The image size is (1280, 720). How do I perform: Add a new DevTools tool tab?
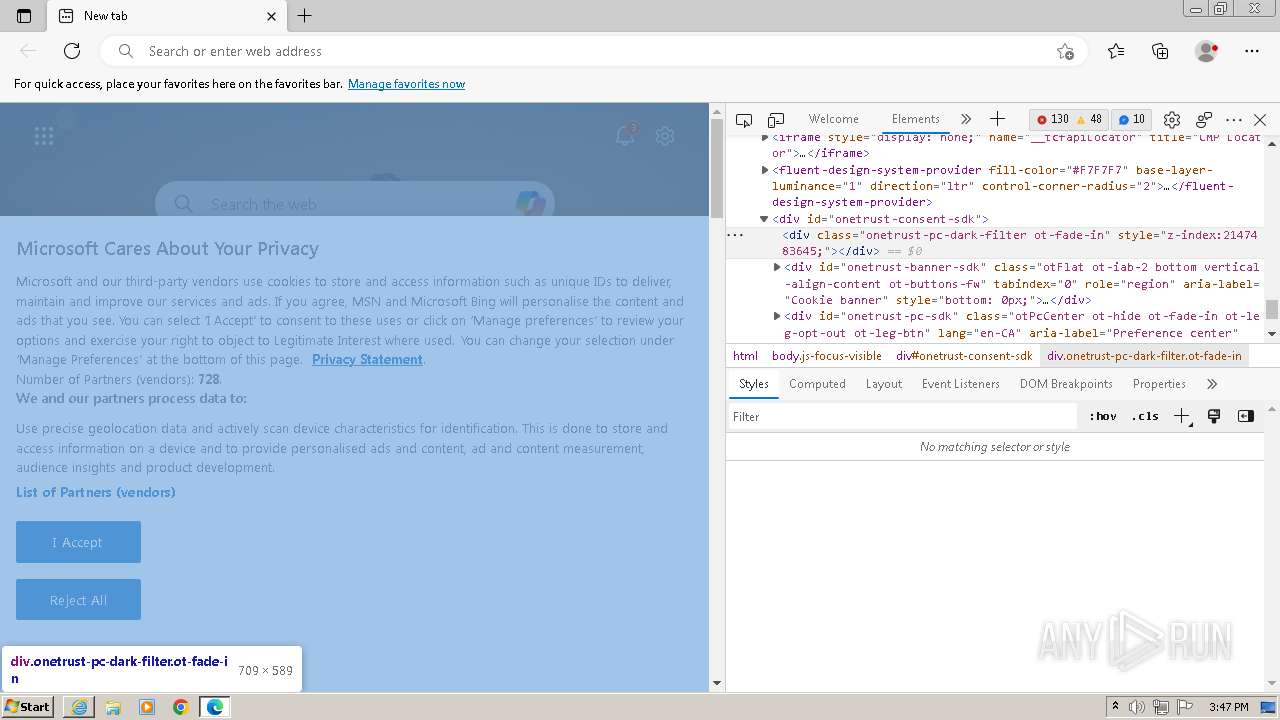(997, 119)
